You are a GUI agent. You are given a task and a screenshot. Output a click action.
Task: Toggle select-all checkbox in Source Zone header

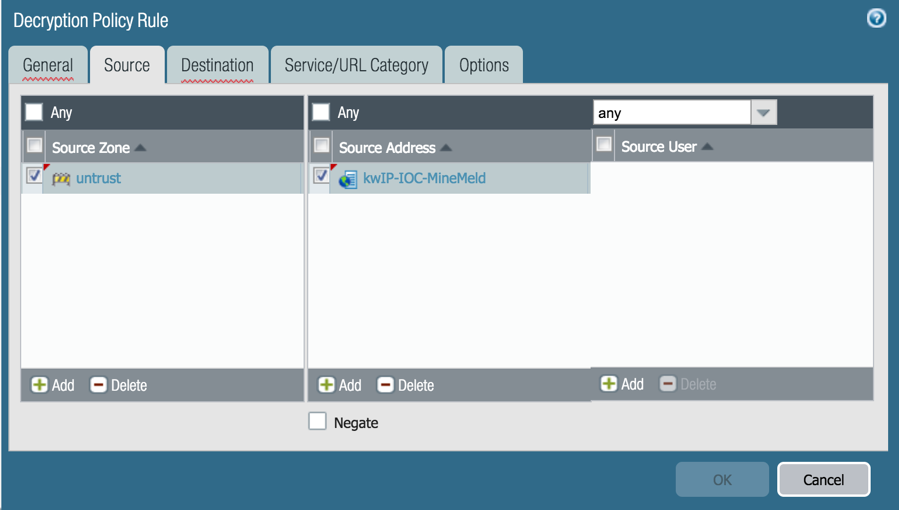tap(34, 146)
